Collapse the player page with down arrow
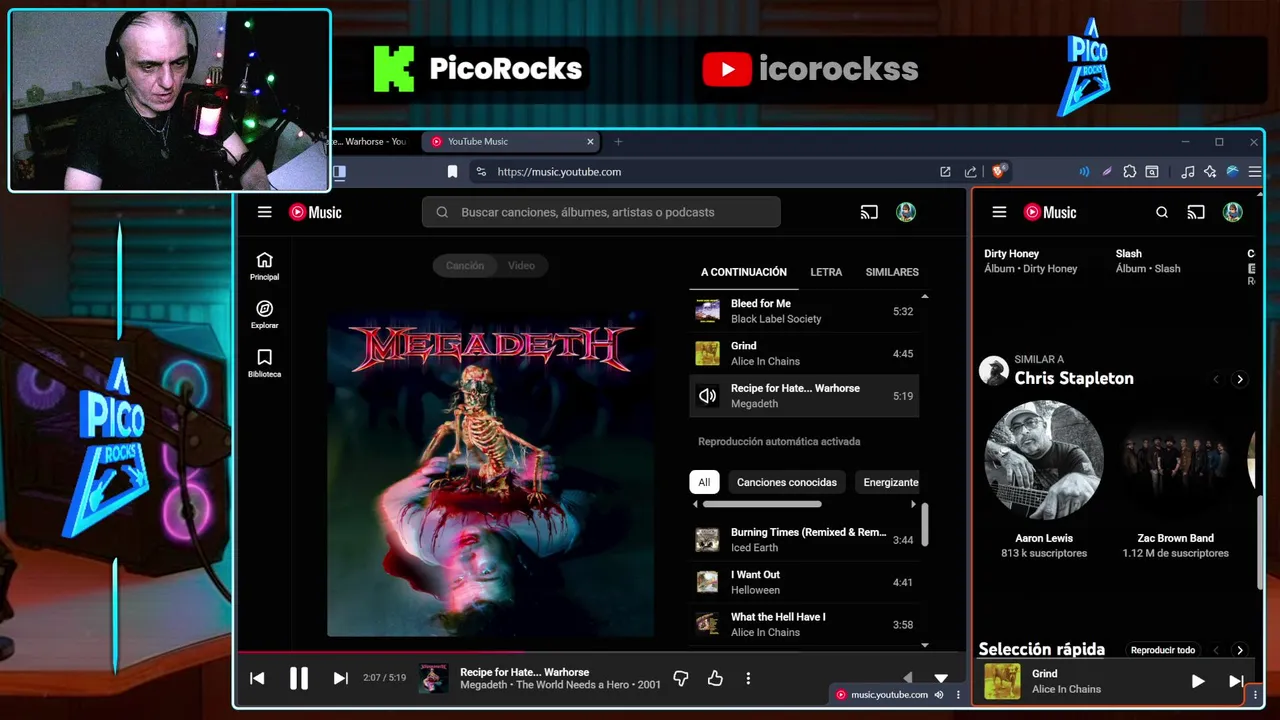The width and height of the screenshot is (1280, 720). [941, 678]
